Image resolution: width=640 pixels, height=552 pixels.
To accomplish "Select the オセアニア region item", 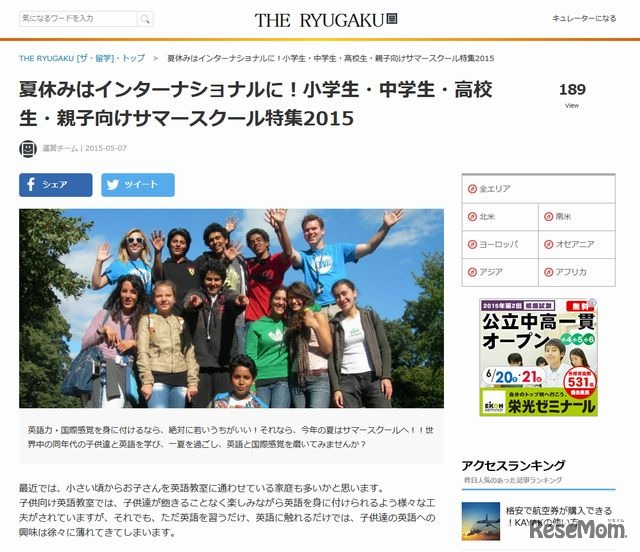I will tap(577, 245).
